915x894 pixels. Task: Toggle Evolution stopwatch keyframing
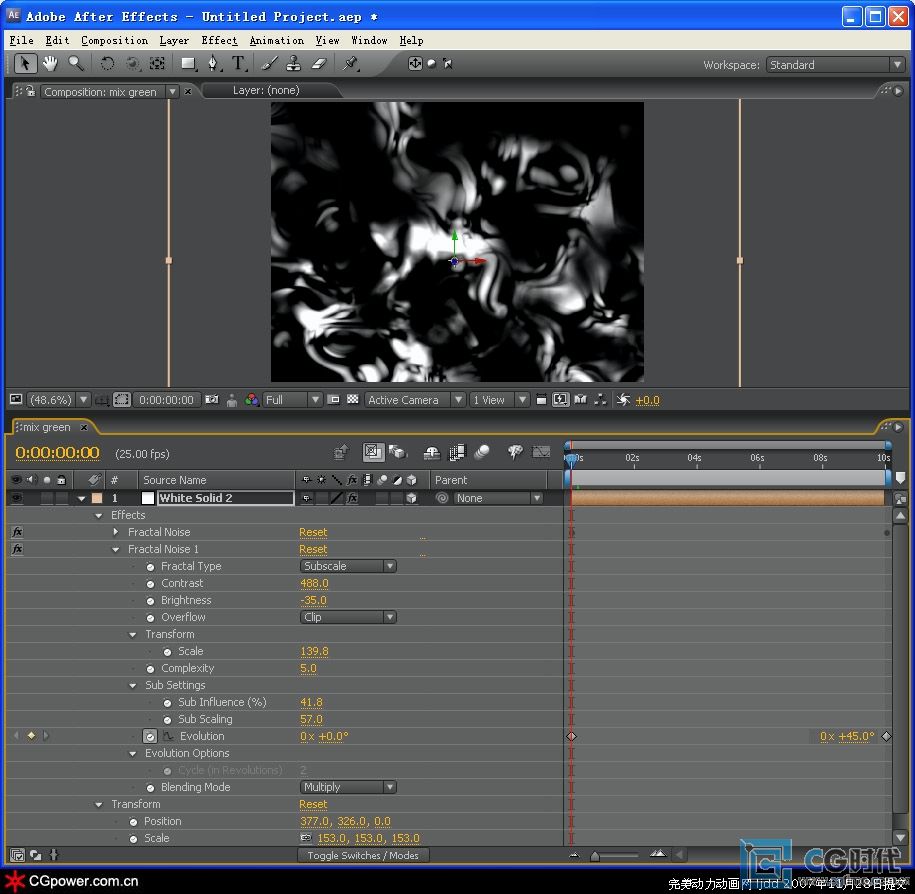tap(150, 736)
